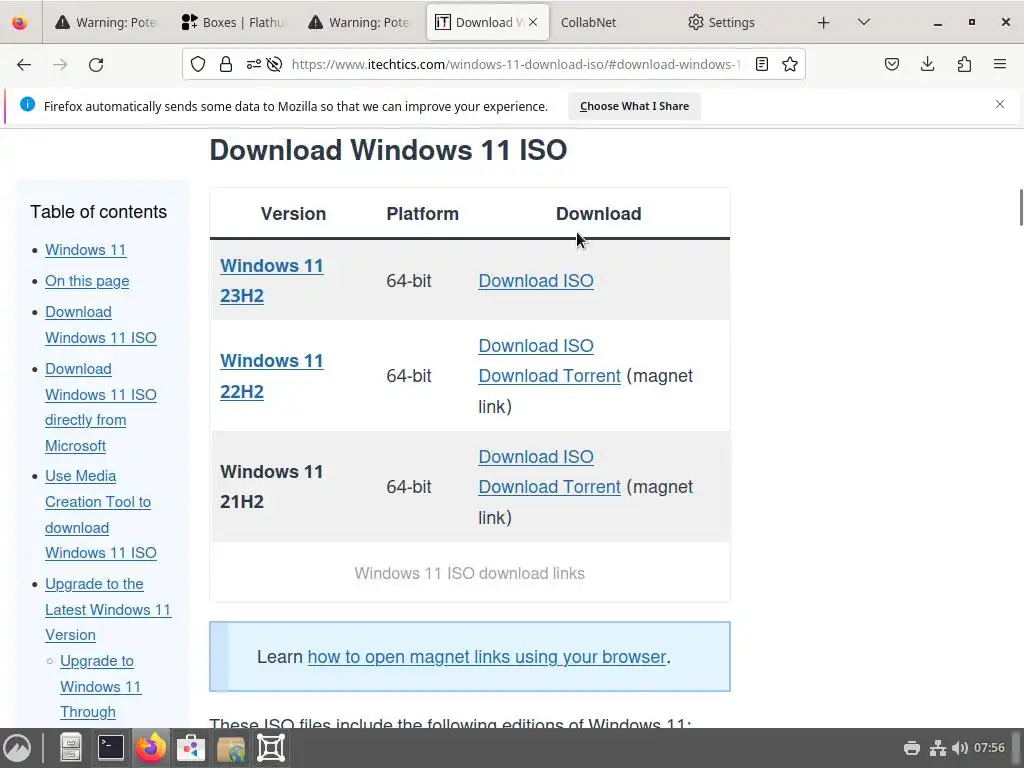Click the URL address bar field
This screenshot has height=768, width=1024.
click(516, 64)
